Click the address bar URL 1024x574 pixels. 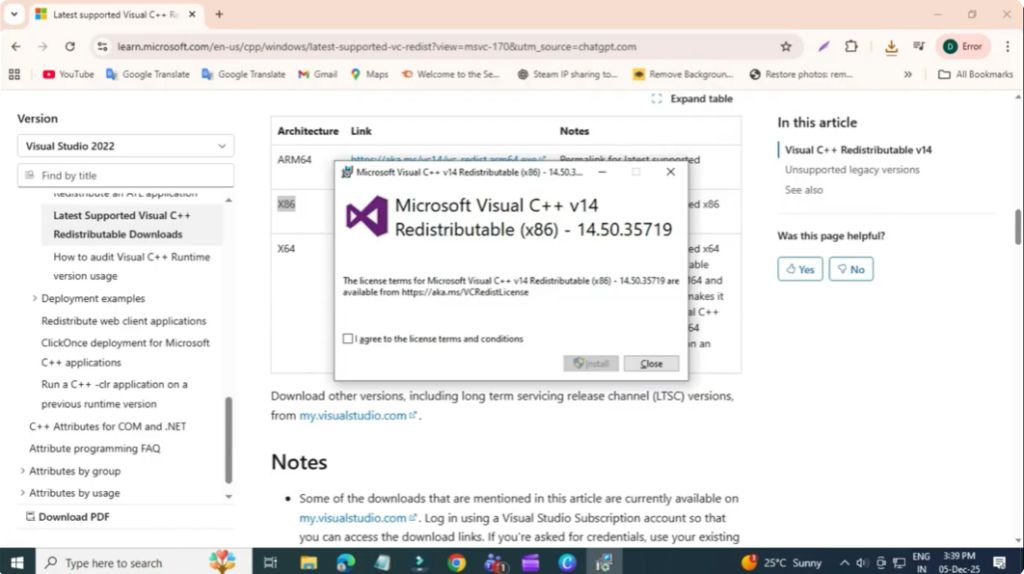(377, 46)
